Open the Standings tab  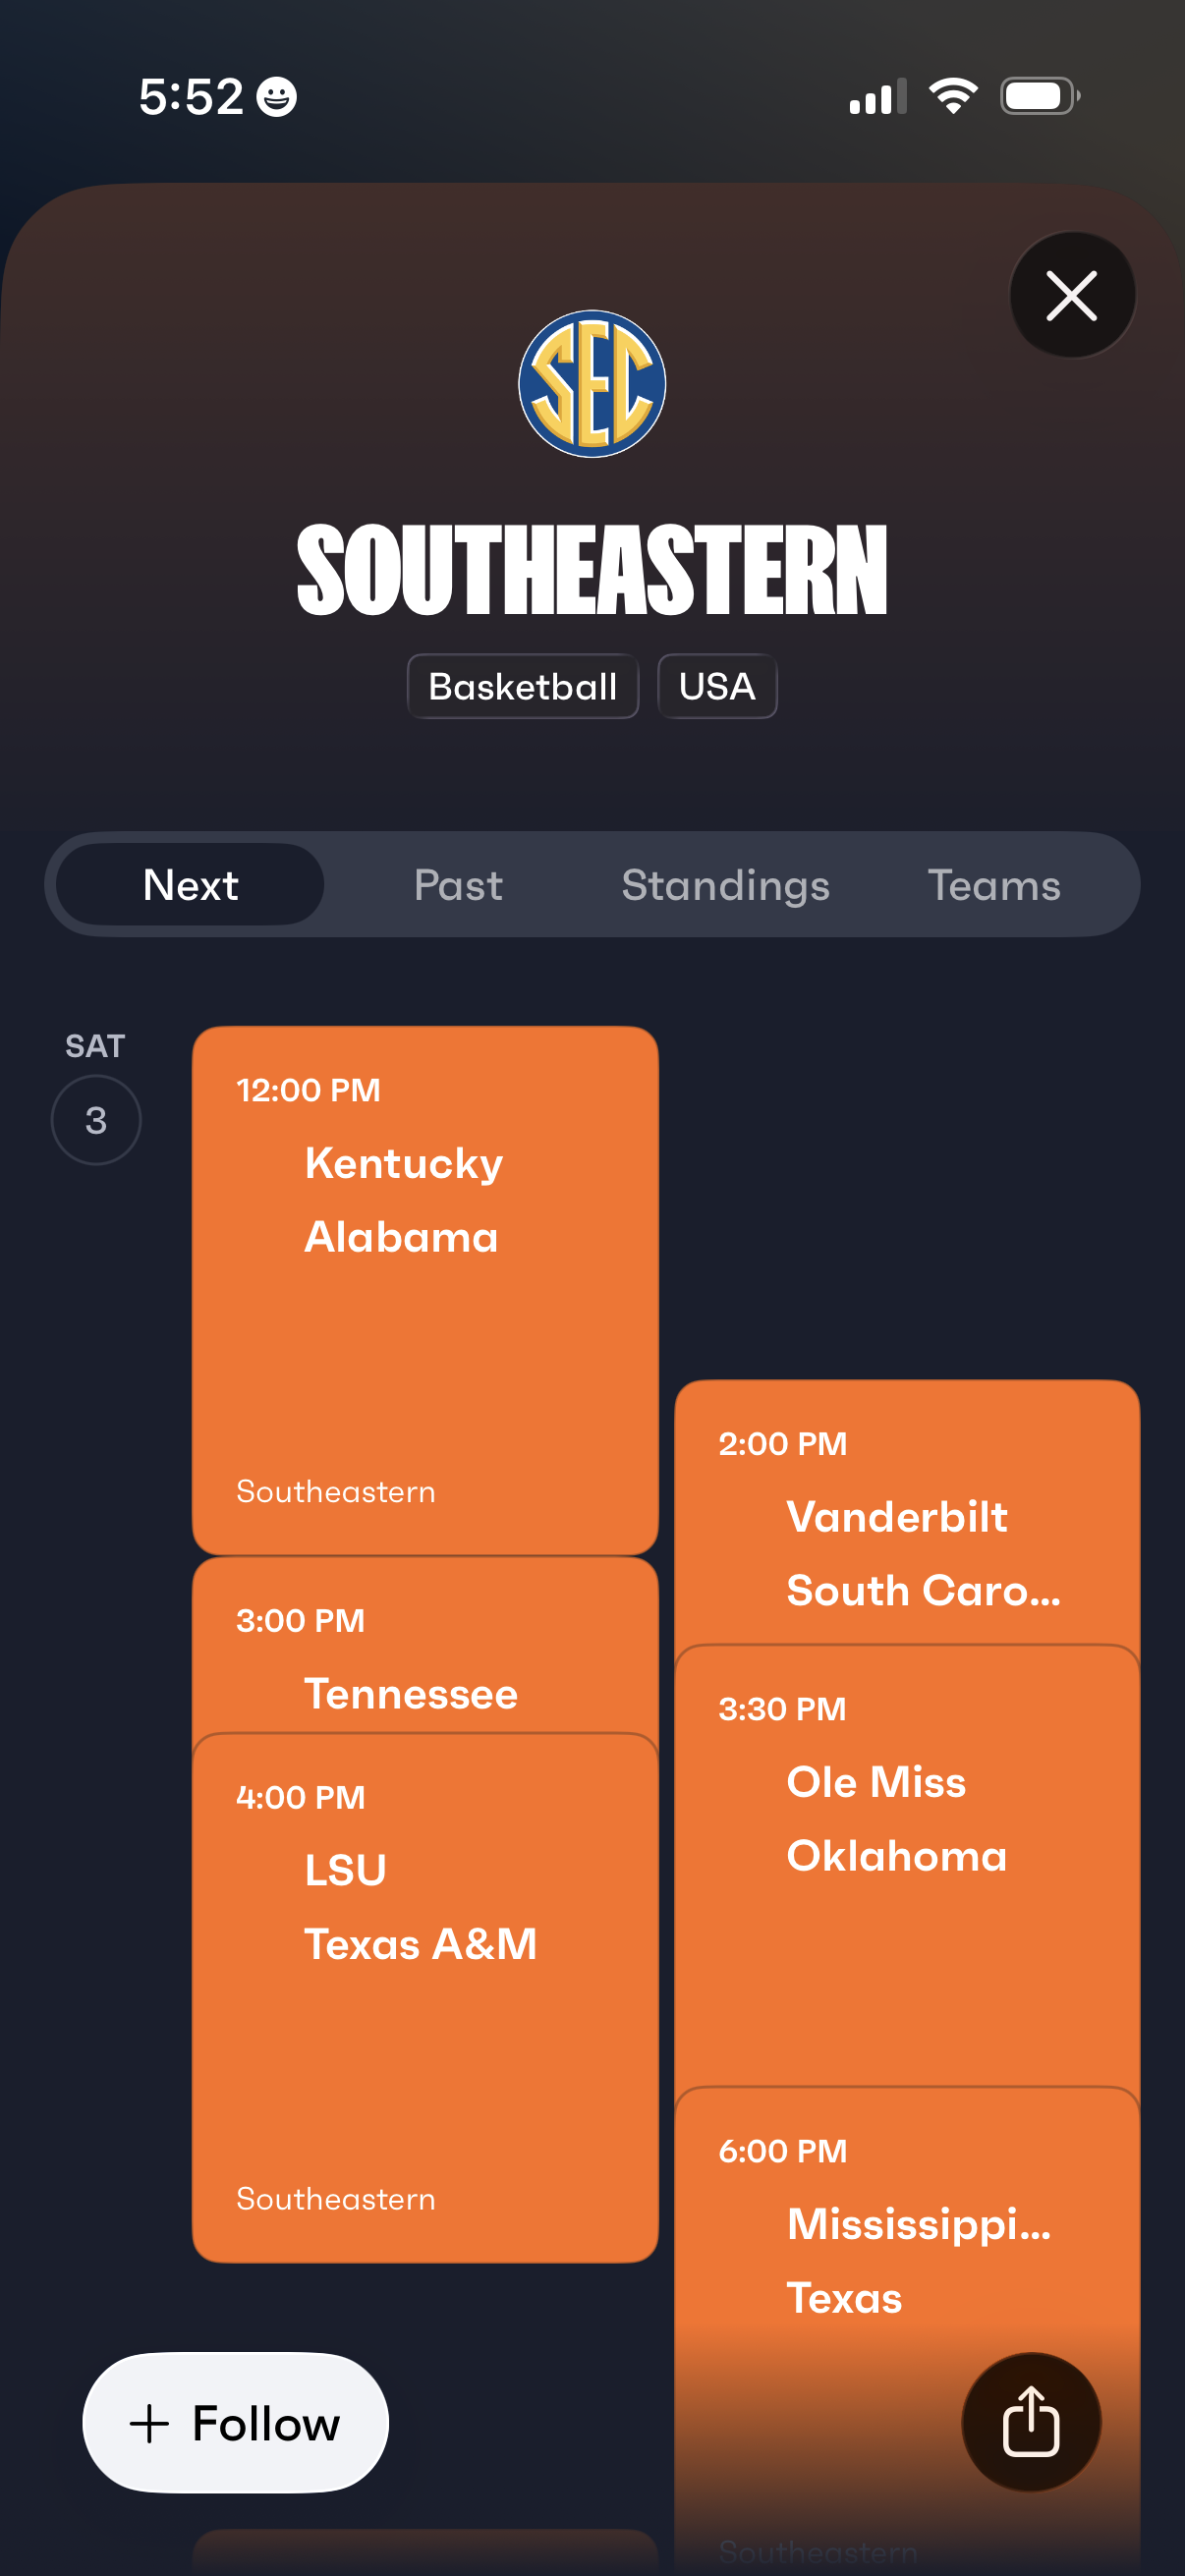(725, 885)
